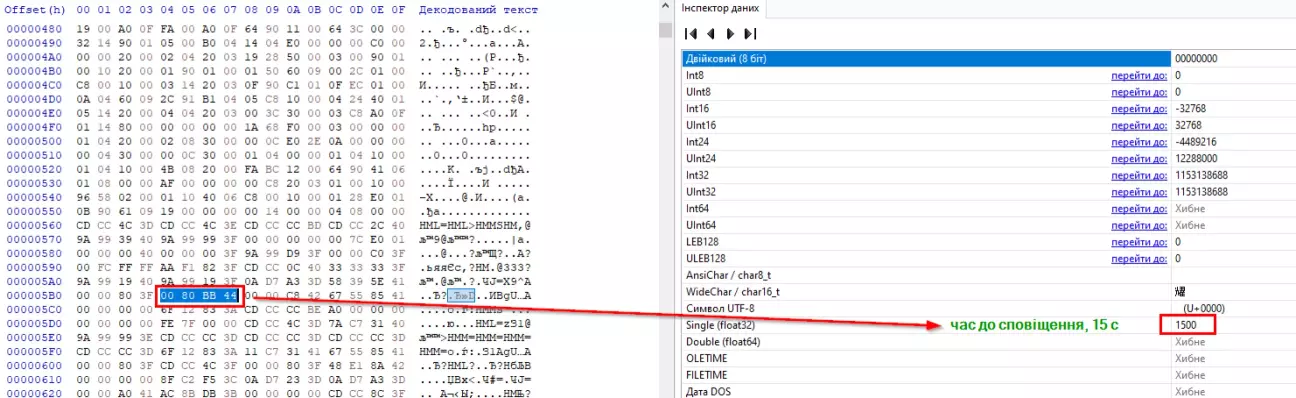Select the FILETIME row label

(x=706, y=375)
